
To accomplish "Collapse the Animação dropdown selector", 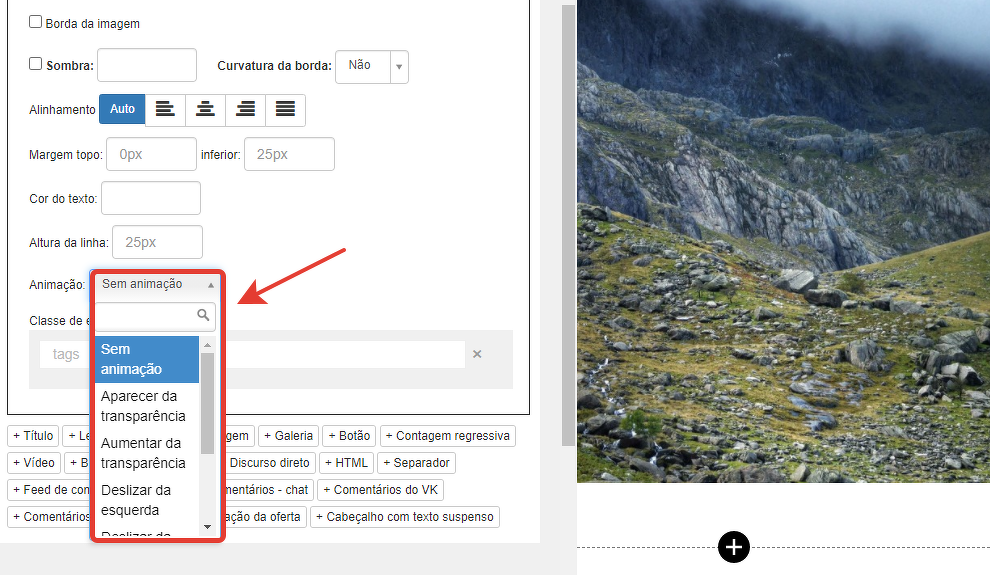I will pos(158,284).
